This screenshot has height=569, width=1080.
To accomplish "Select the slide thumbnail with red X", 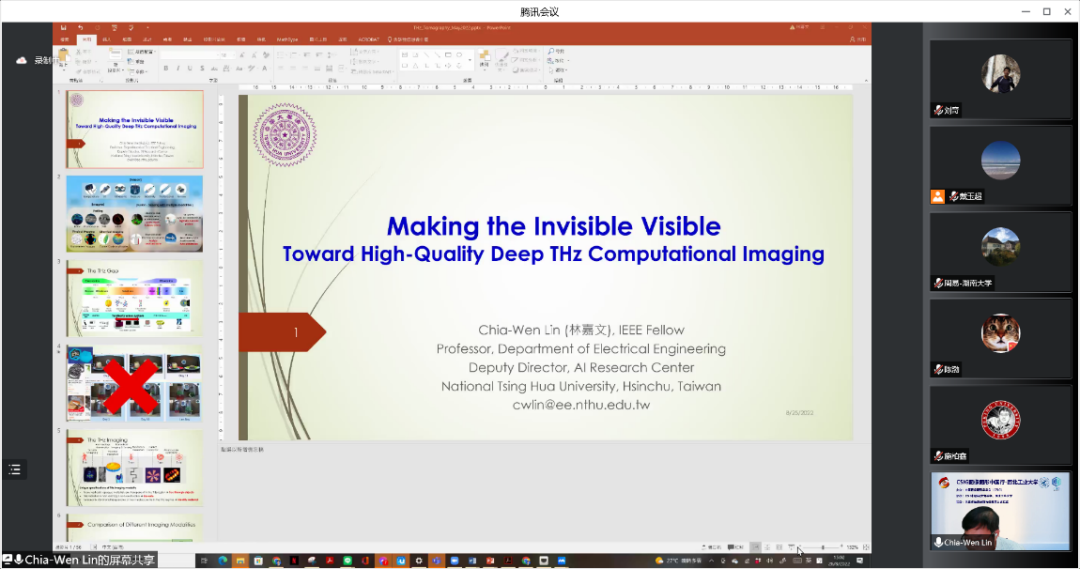I will pos(134,383).
